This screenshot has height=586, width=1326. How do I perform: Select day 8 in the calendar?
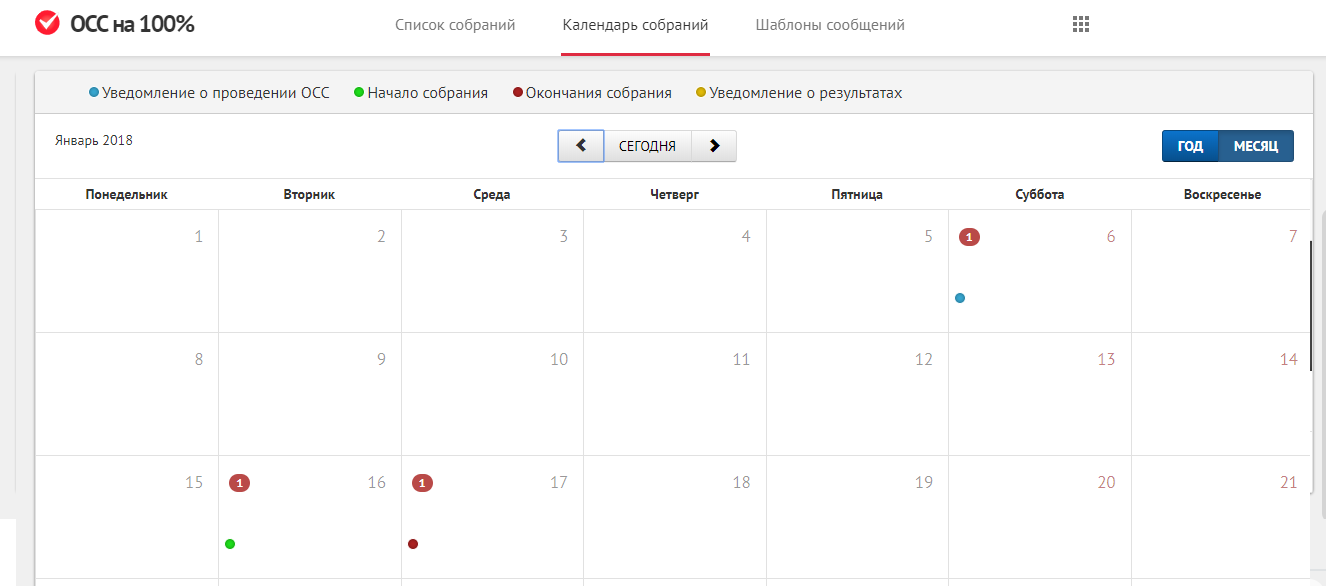point(198,360)
